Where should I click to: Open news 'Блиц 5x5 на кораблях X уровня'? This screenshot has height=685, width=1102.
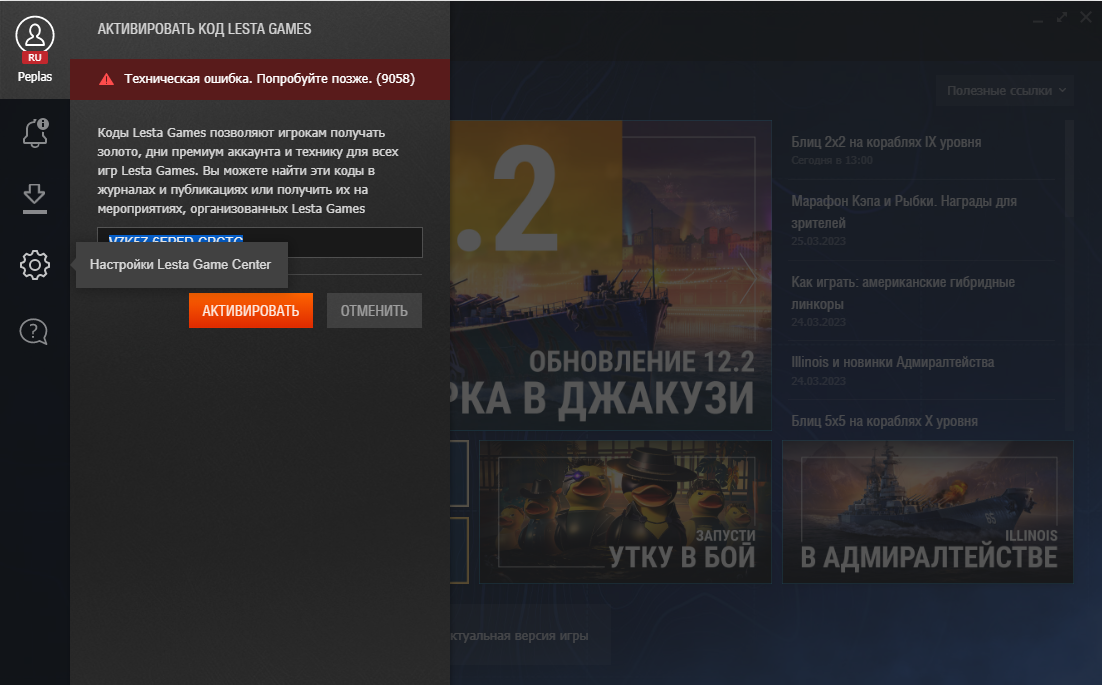pyautogui.click(x=884, y=421)
